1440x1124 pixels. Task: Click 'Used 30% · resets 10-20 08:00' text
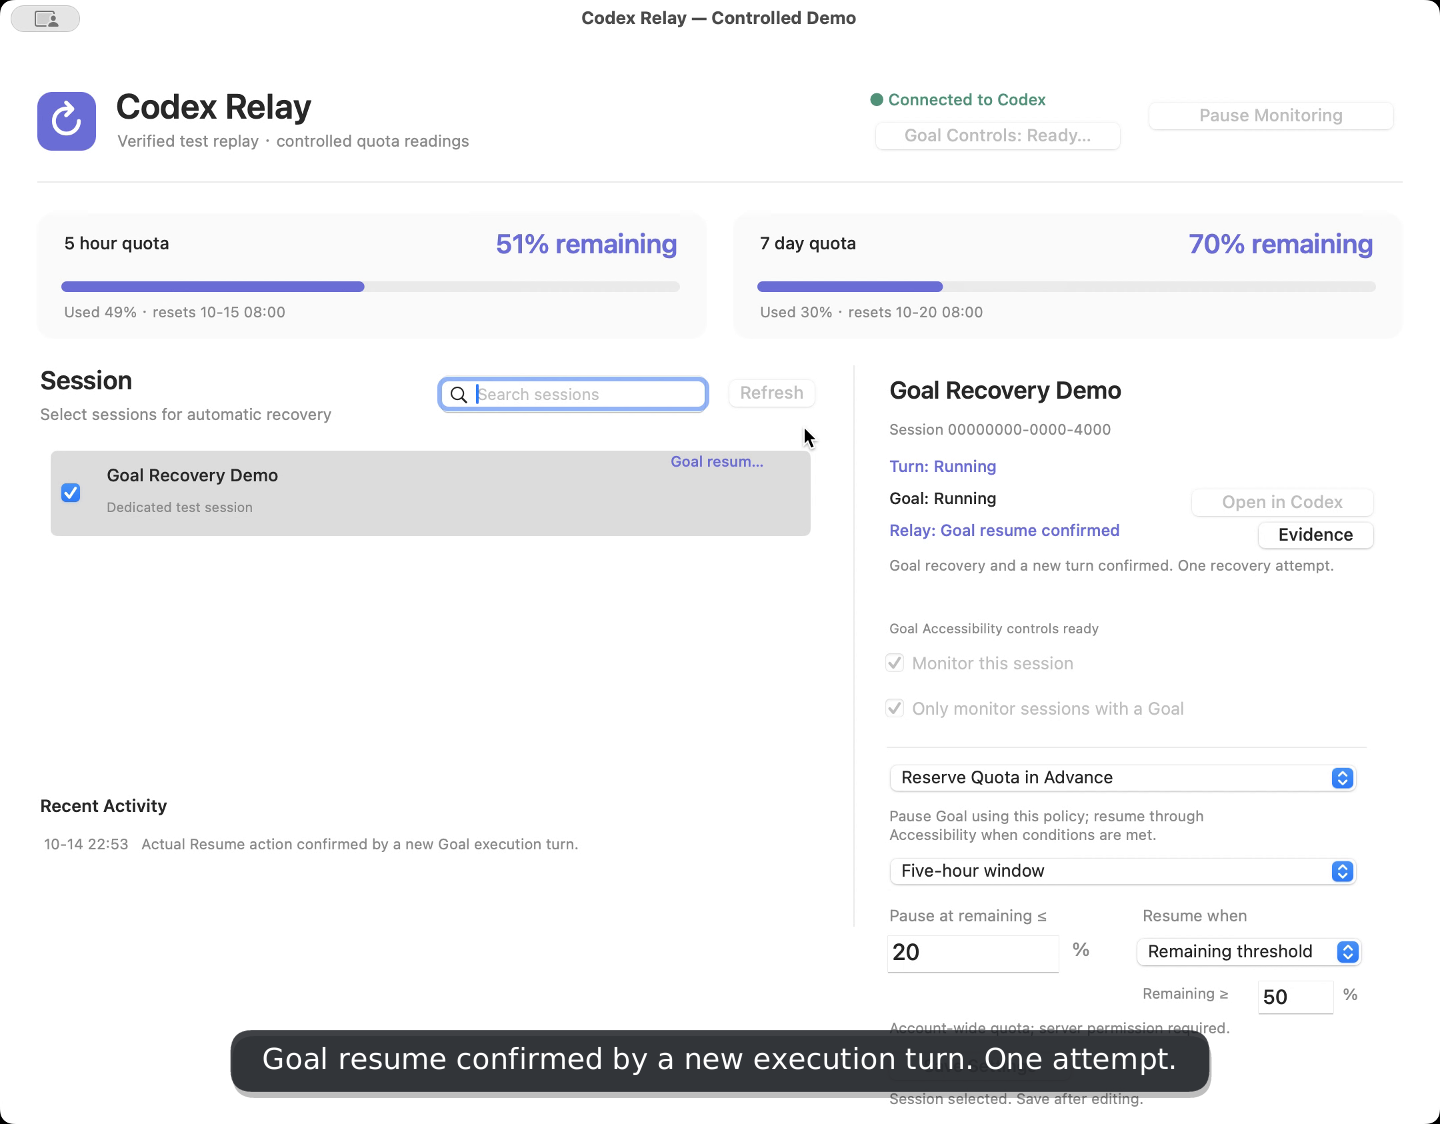tap(871, 312)
